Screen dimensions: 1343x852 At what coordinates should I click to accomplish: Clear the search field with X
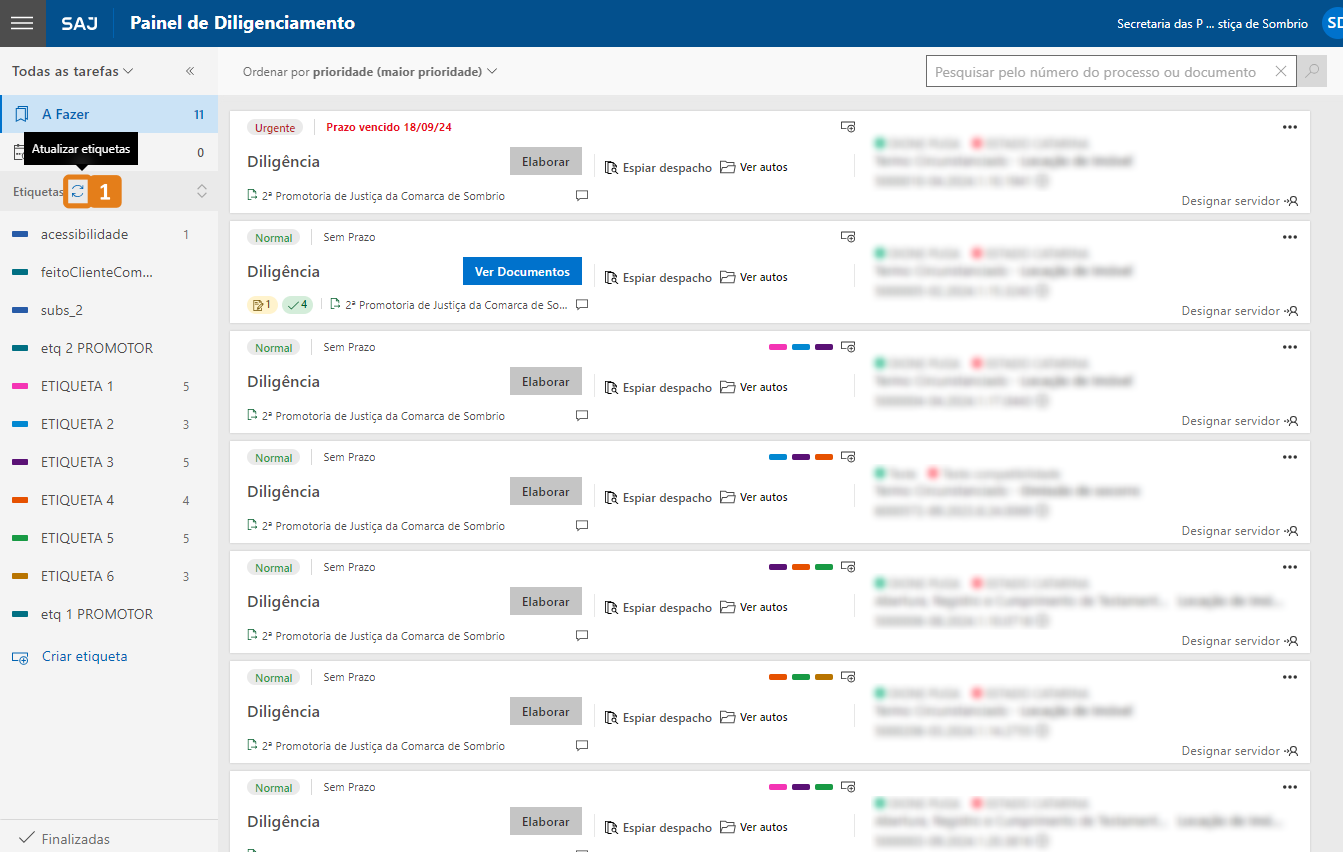coord(1280,72)
